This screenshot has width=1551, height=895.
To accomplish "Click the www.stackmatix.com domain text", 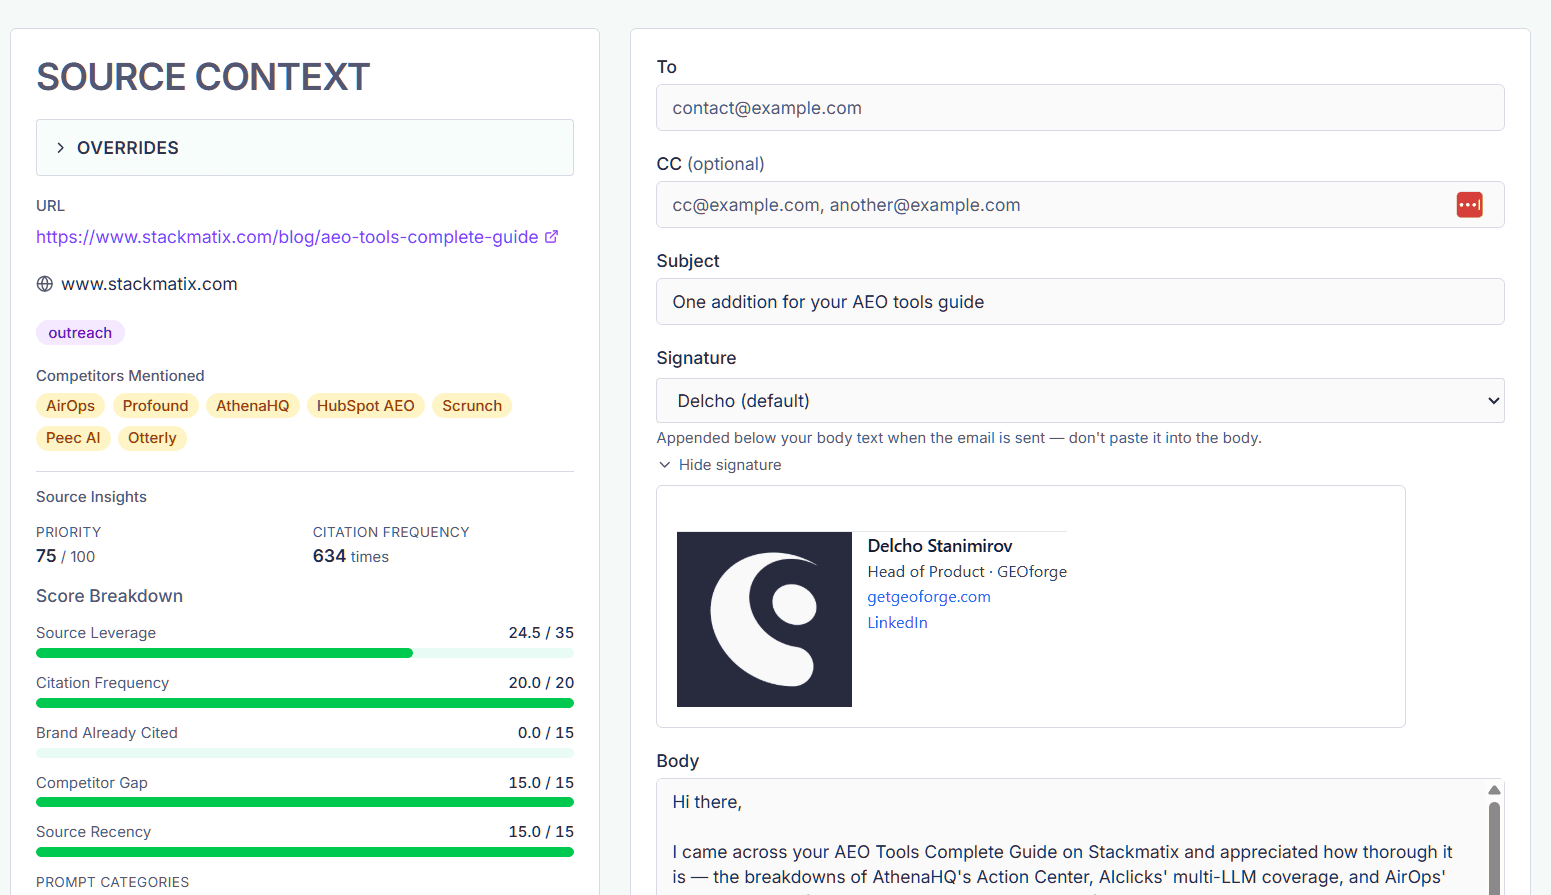I will [x=149, y=284].
